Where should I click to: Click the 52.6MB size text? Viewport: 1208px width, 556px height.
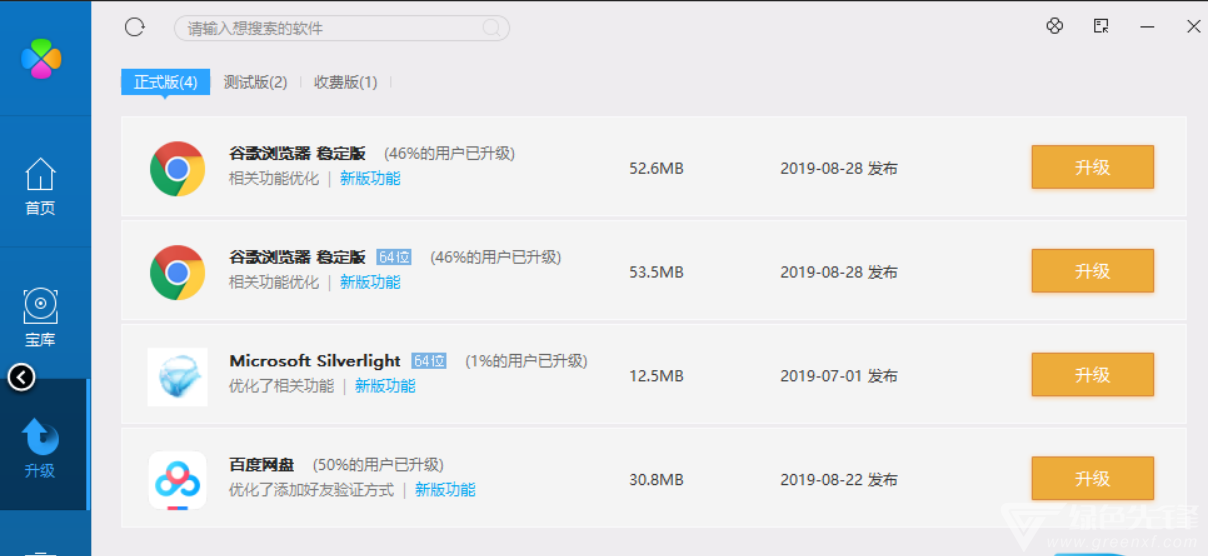(656, 168)
